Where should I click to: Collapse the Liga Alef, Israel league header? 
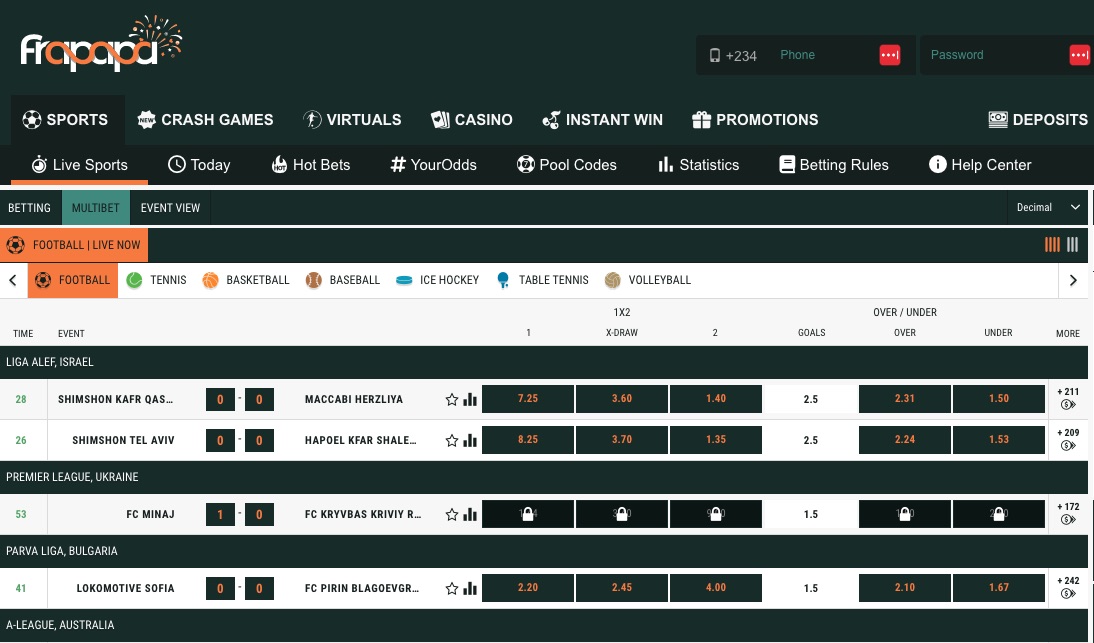click(544, 362)
